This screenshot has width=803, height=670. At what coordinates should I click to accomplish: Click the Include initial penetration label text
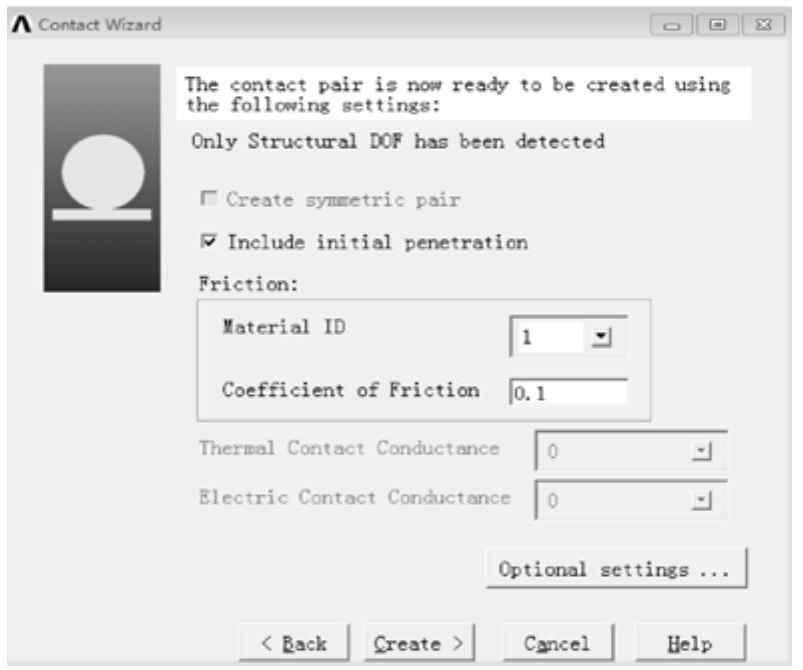point(377,242)
